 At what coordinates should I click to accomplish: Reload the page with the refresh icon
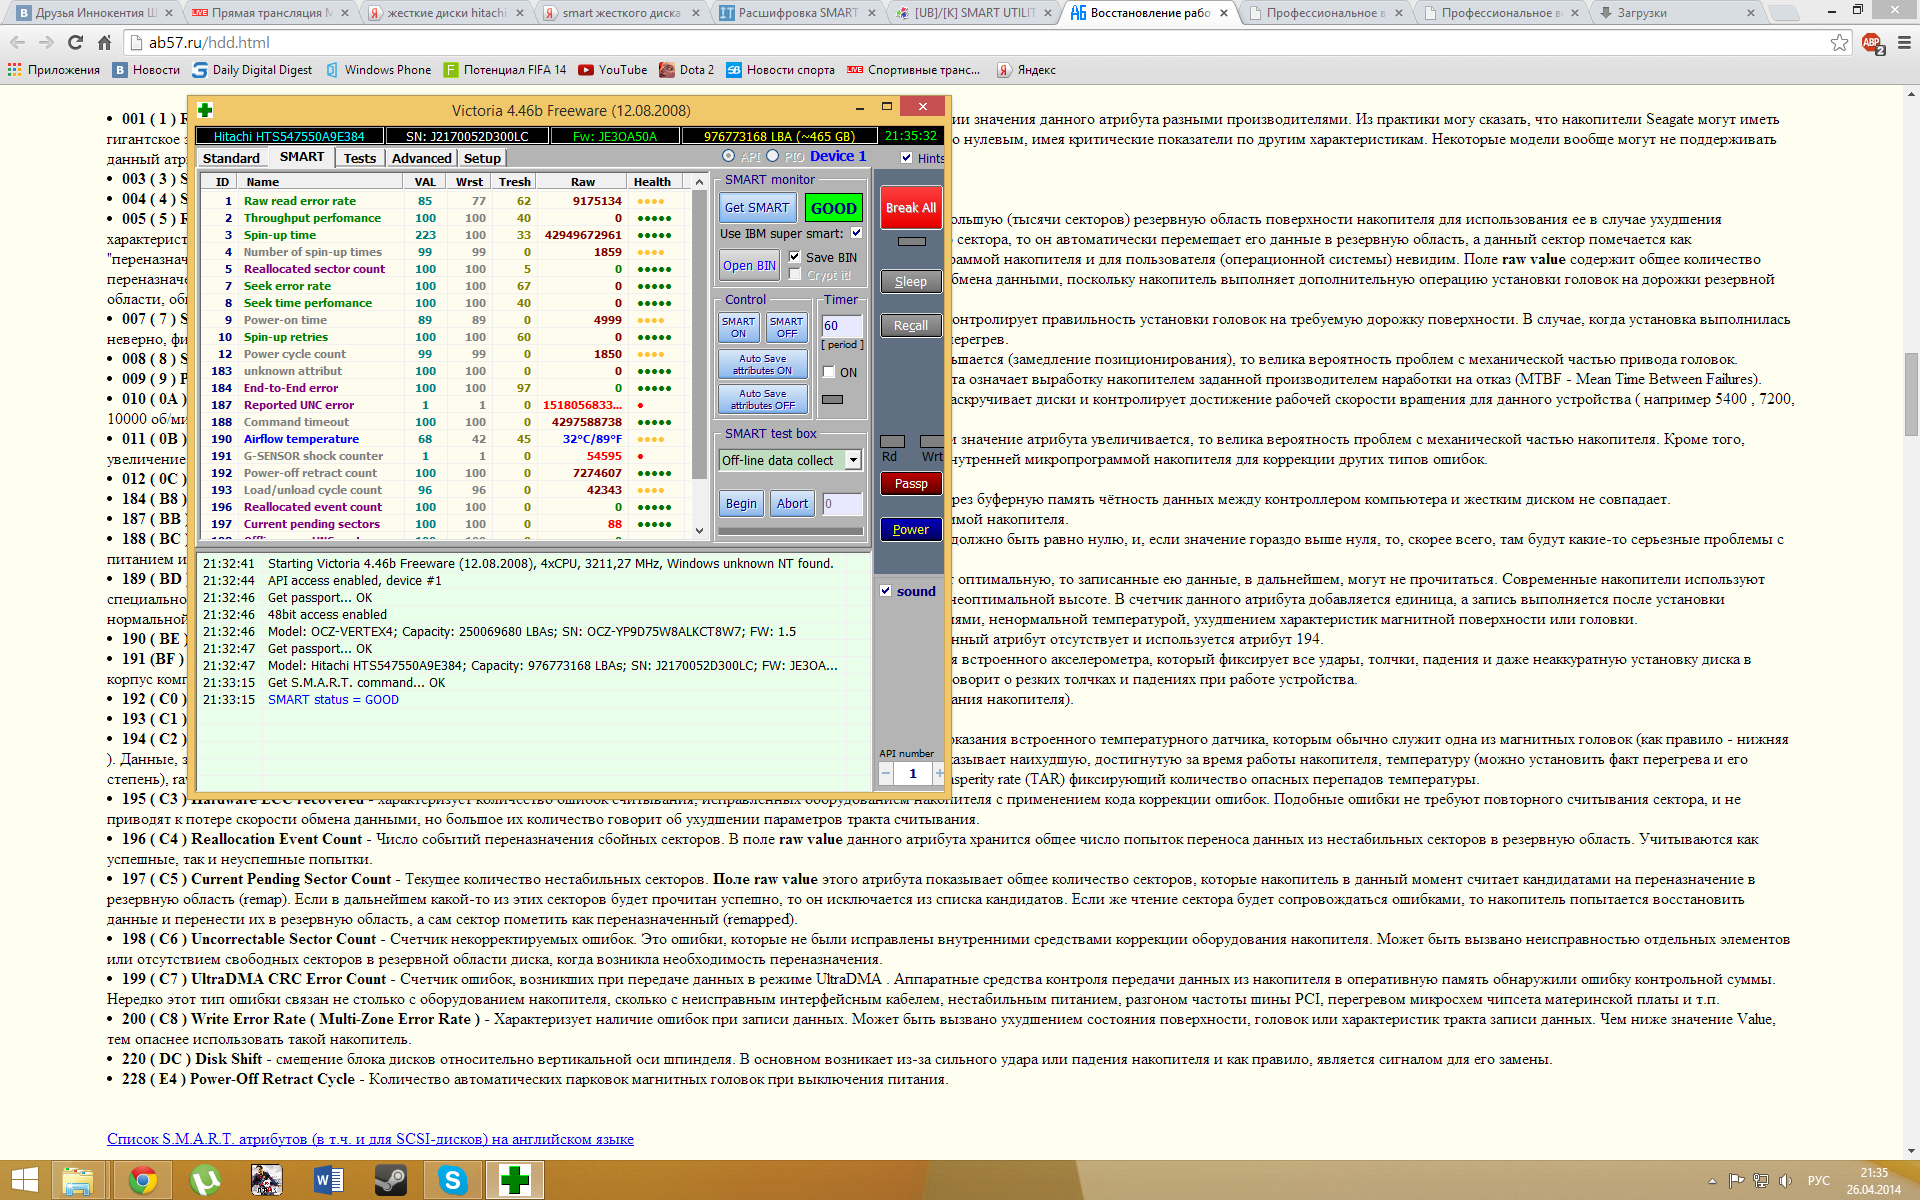click(x=75, y=43)
